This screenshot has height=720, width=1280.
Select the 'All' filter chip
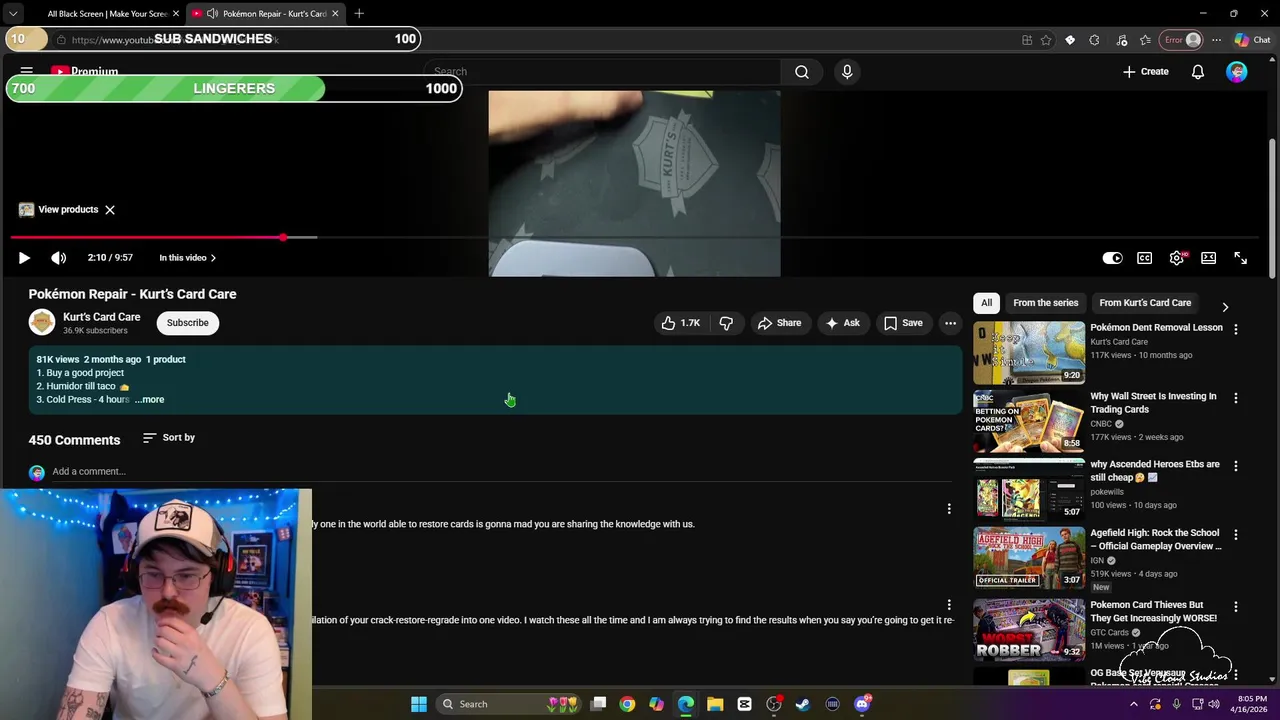986,303
